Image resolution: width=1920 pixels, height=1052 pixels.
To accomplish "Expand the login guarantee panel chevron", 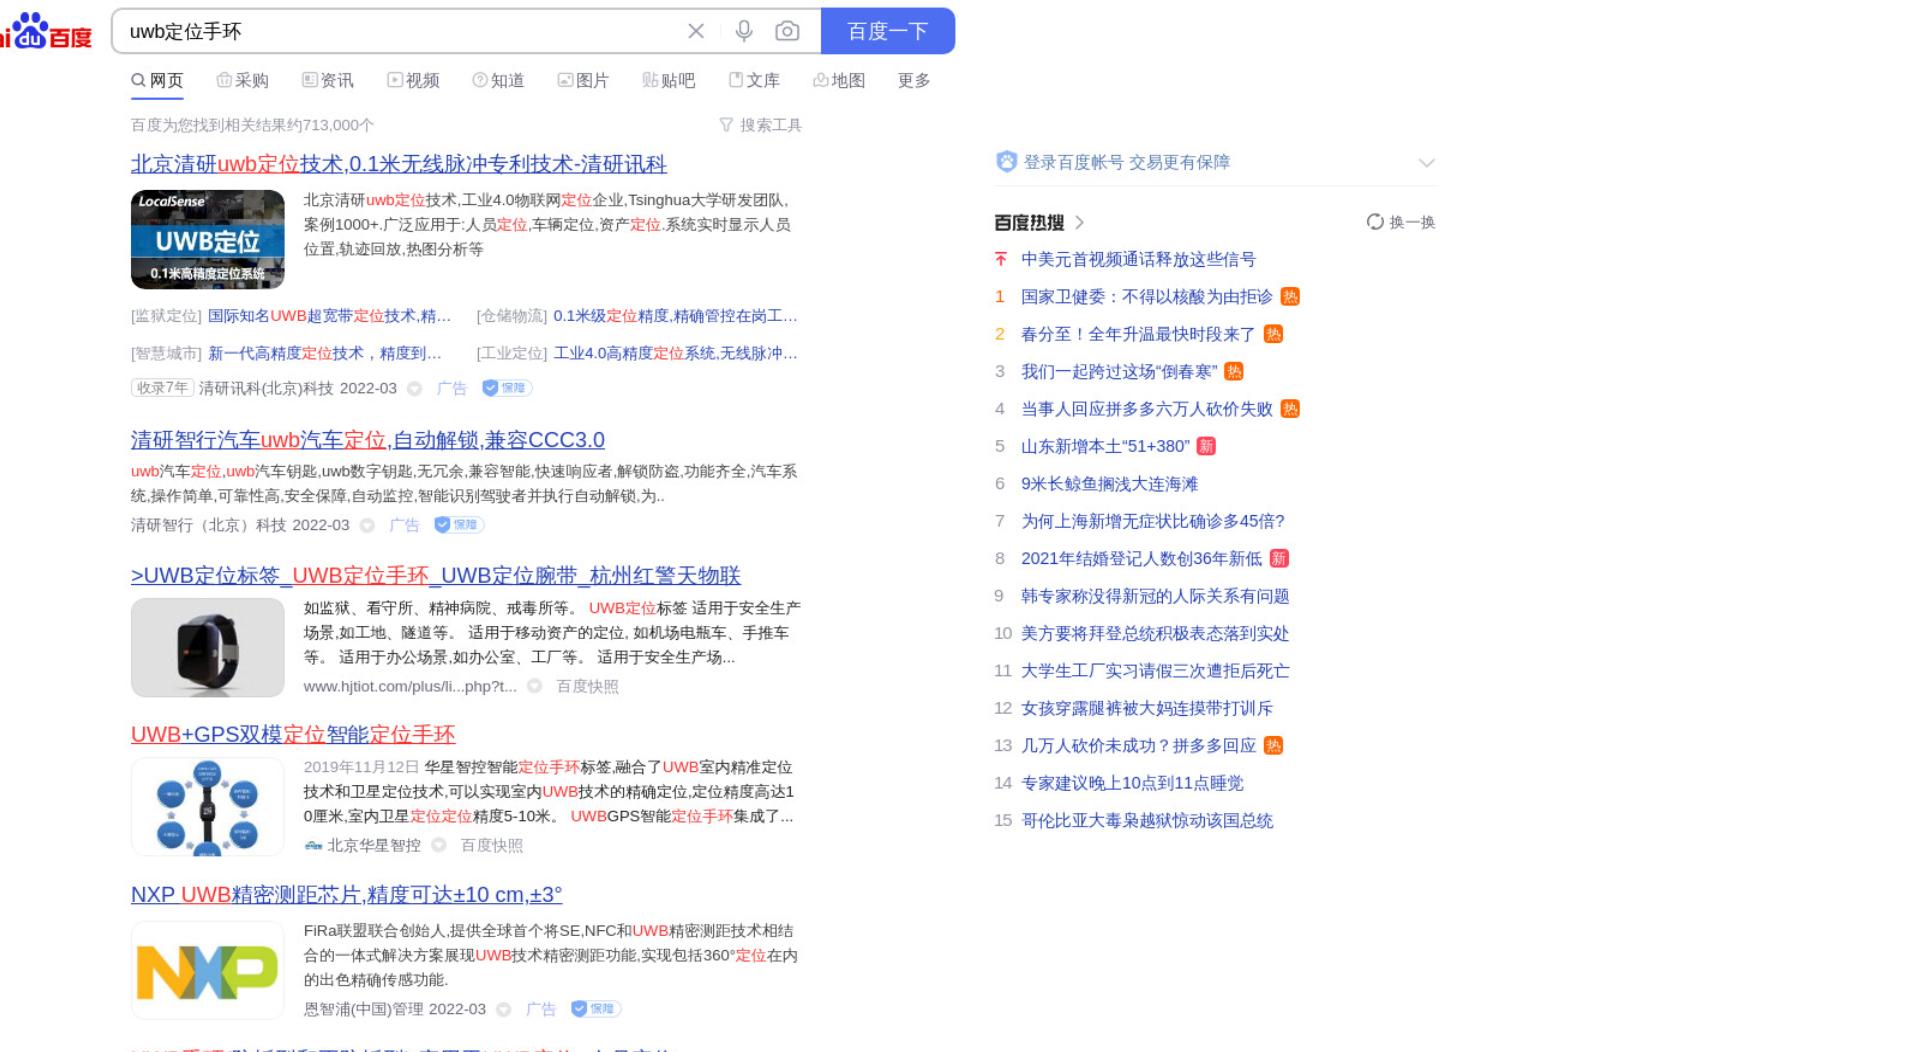I will 1426,163.
